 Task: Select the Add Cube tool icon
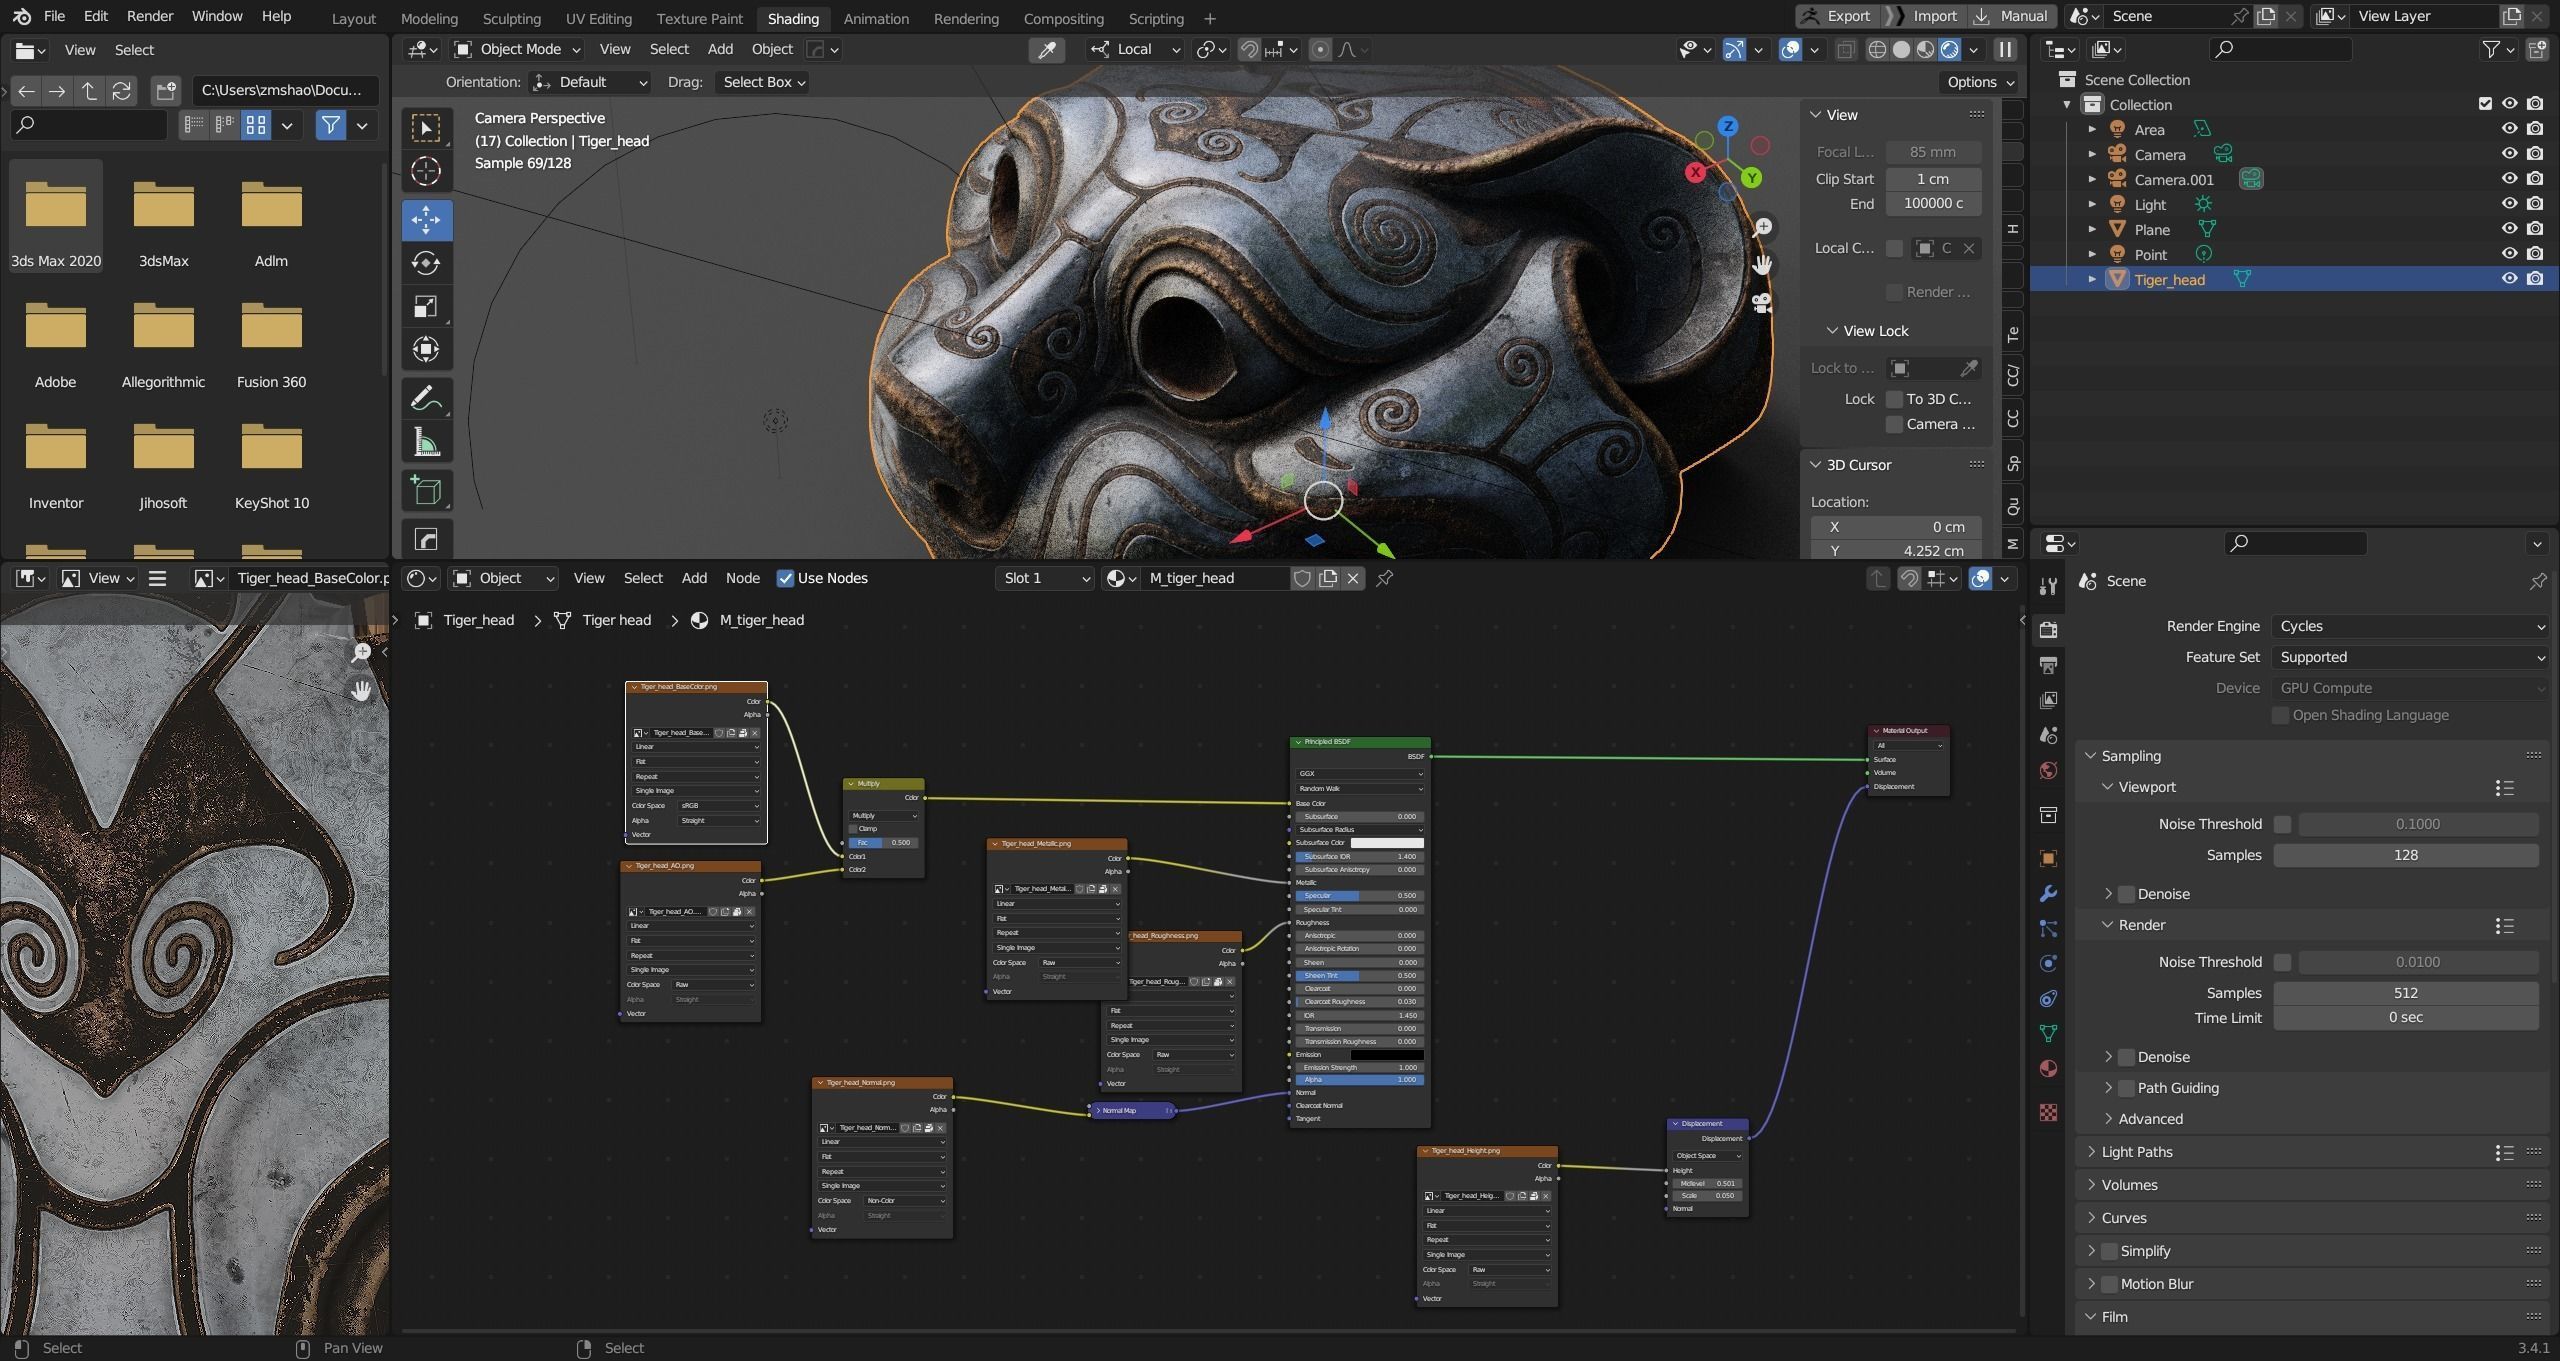click(x=426, y=491)
